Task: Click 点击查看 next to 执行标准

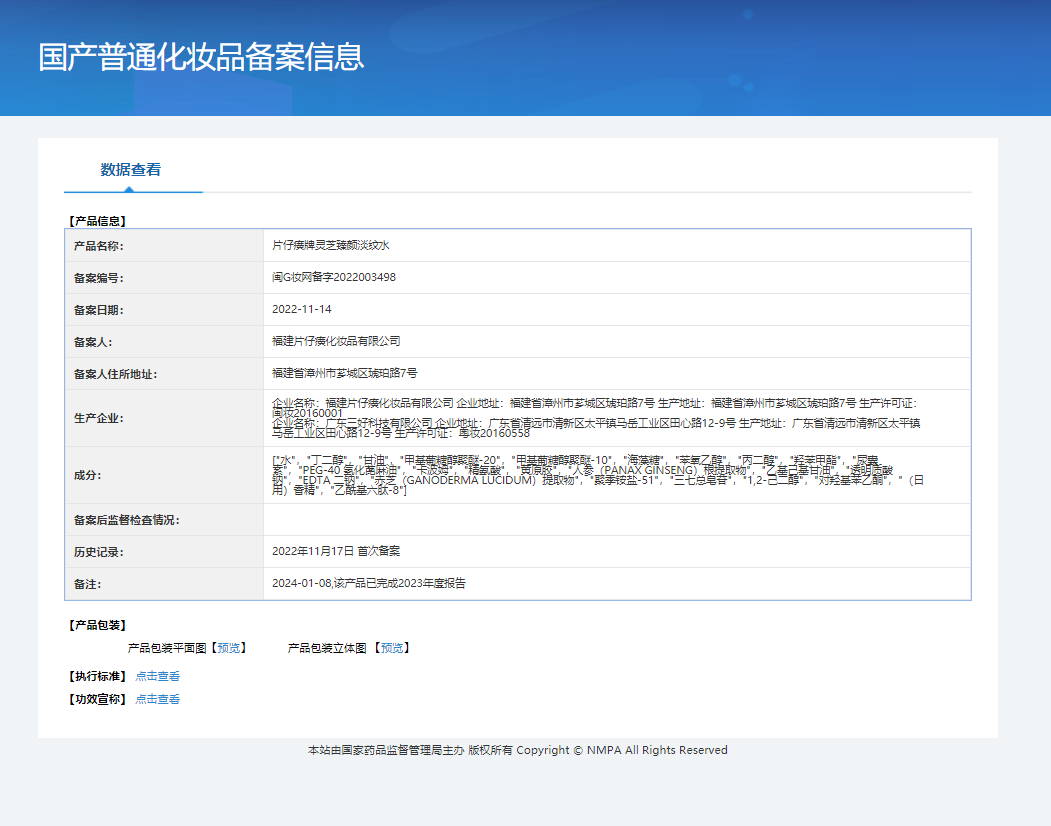Action: click(158, 677)
